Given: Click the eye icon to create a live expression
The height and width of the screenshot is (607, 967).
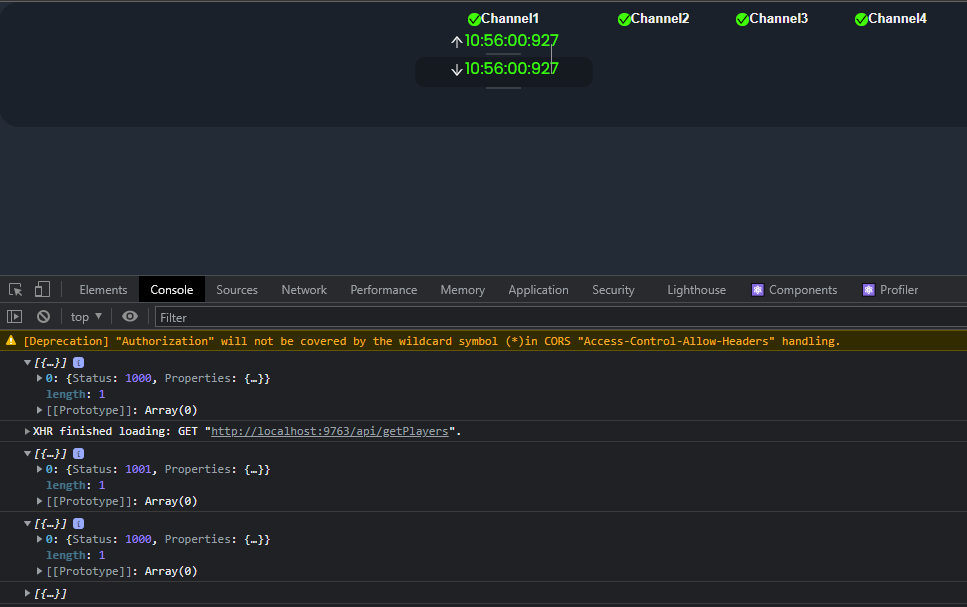Looking at the screenshot, I should point(130,317).
